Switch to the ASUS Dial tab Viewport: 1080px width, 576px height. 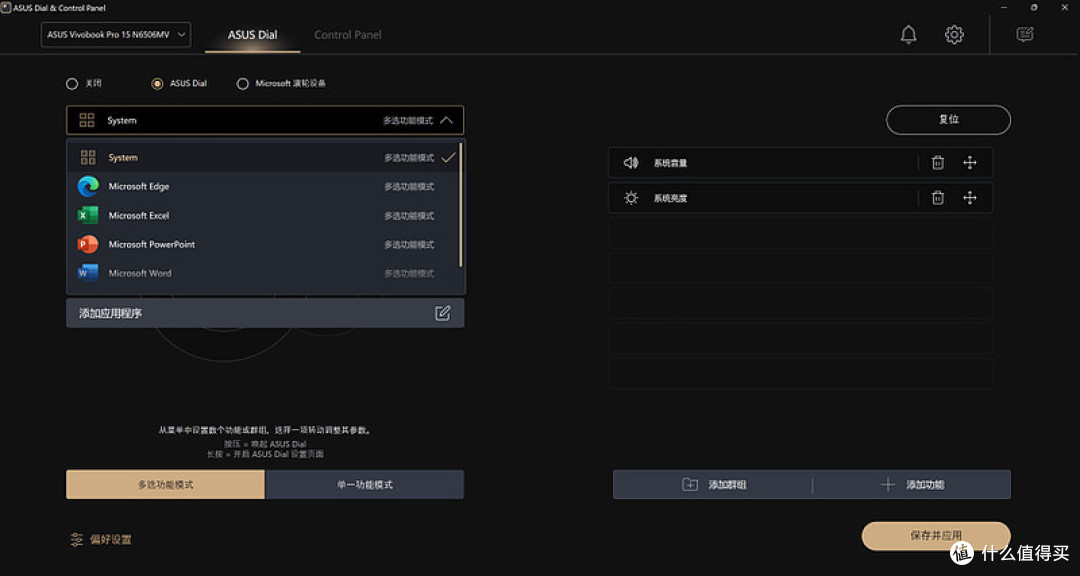click(x=253, y=34)
